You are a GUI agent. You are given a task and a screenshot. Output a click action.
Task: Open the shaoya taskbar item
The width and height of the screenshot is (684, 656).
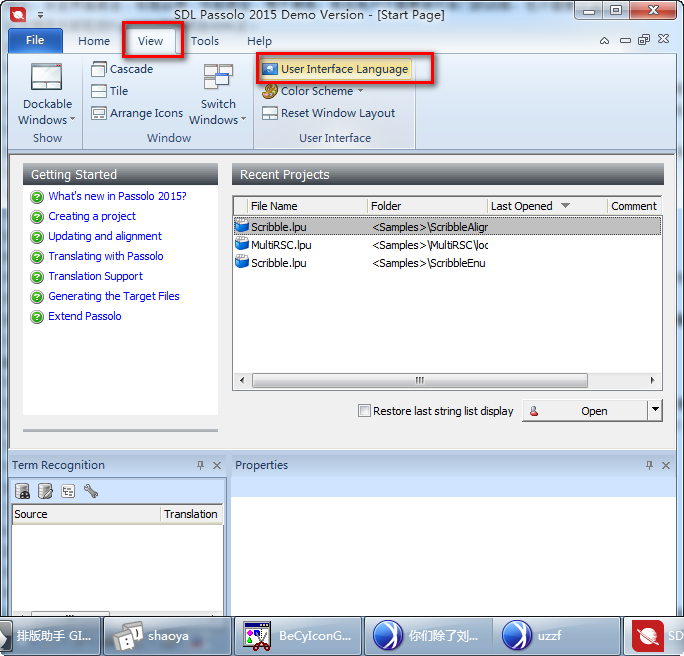(x=168, y=636)
